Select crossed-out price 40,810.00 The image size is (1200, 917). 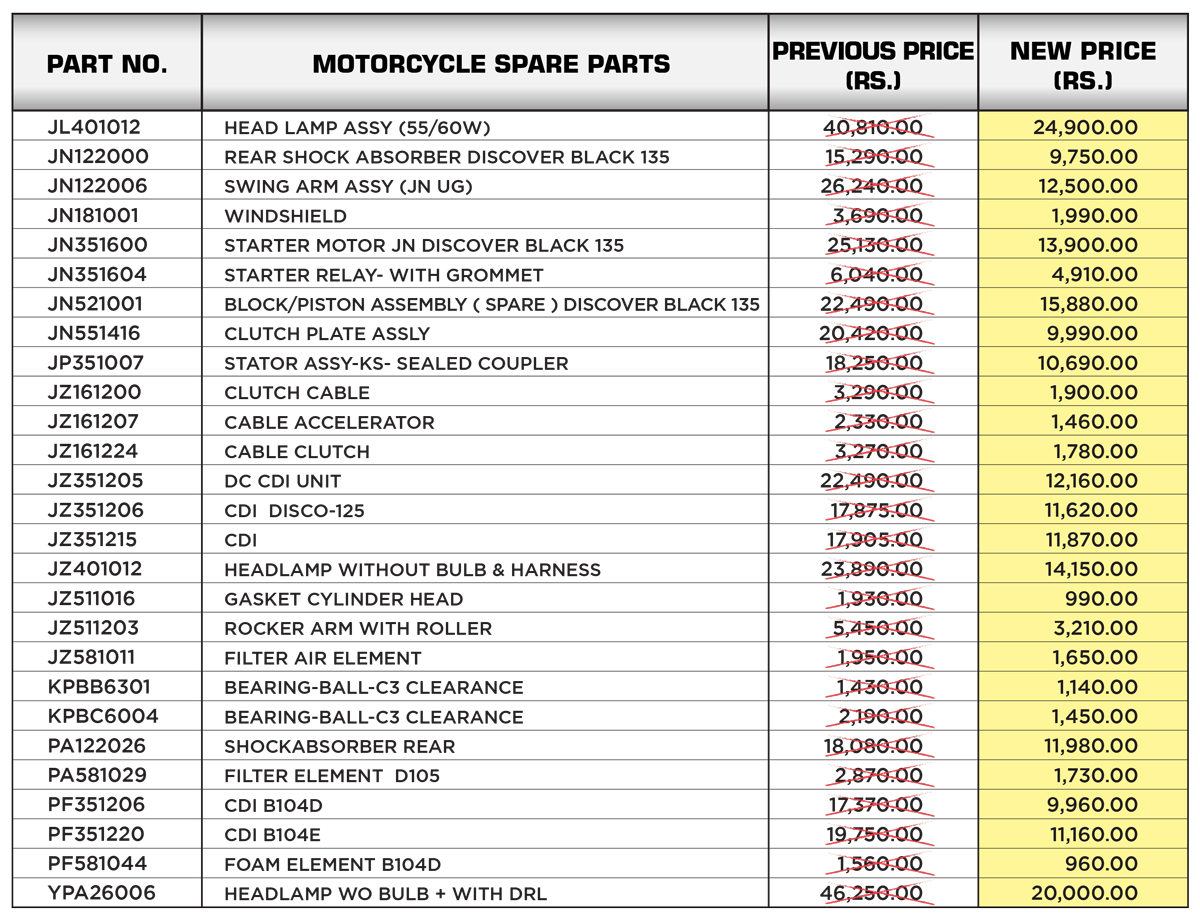coord(873,127)
